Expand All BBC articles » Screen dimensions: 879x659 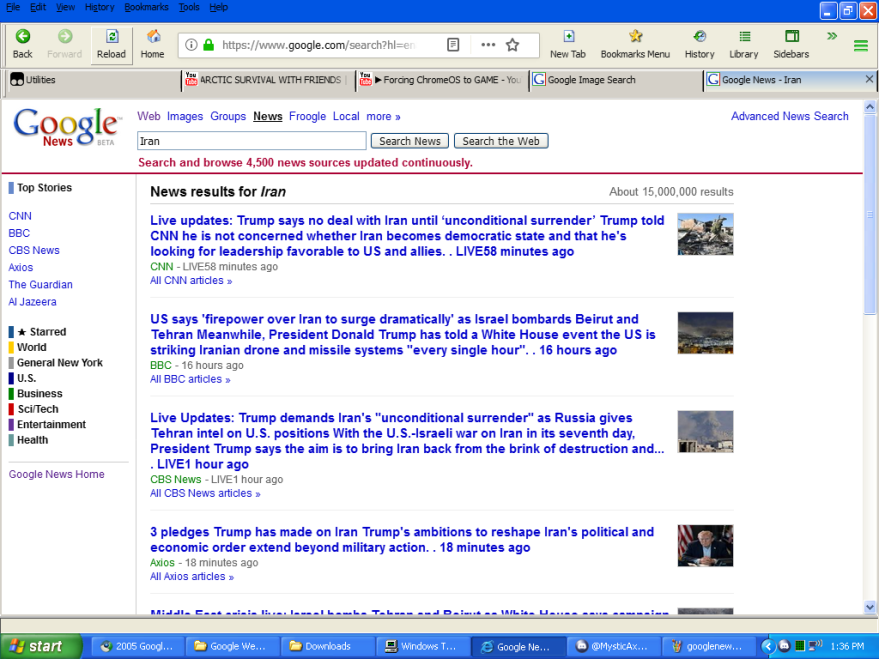pos(190,379)
